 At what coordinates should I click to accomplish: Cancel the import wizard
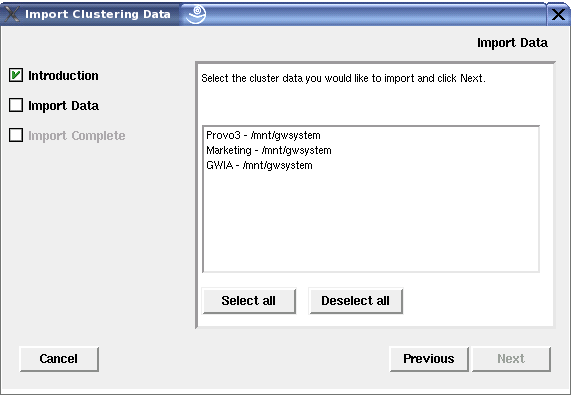click(x=59, y=359)
